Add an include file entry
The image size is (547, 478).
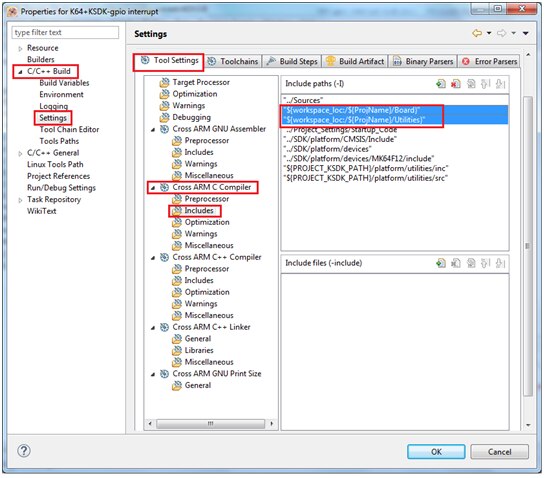[441, 263]
